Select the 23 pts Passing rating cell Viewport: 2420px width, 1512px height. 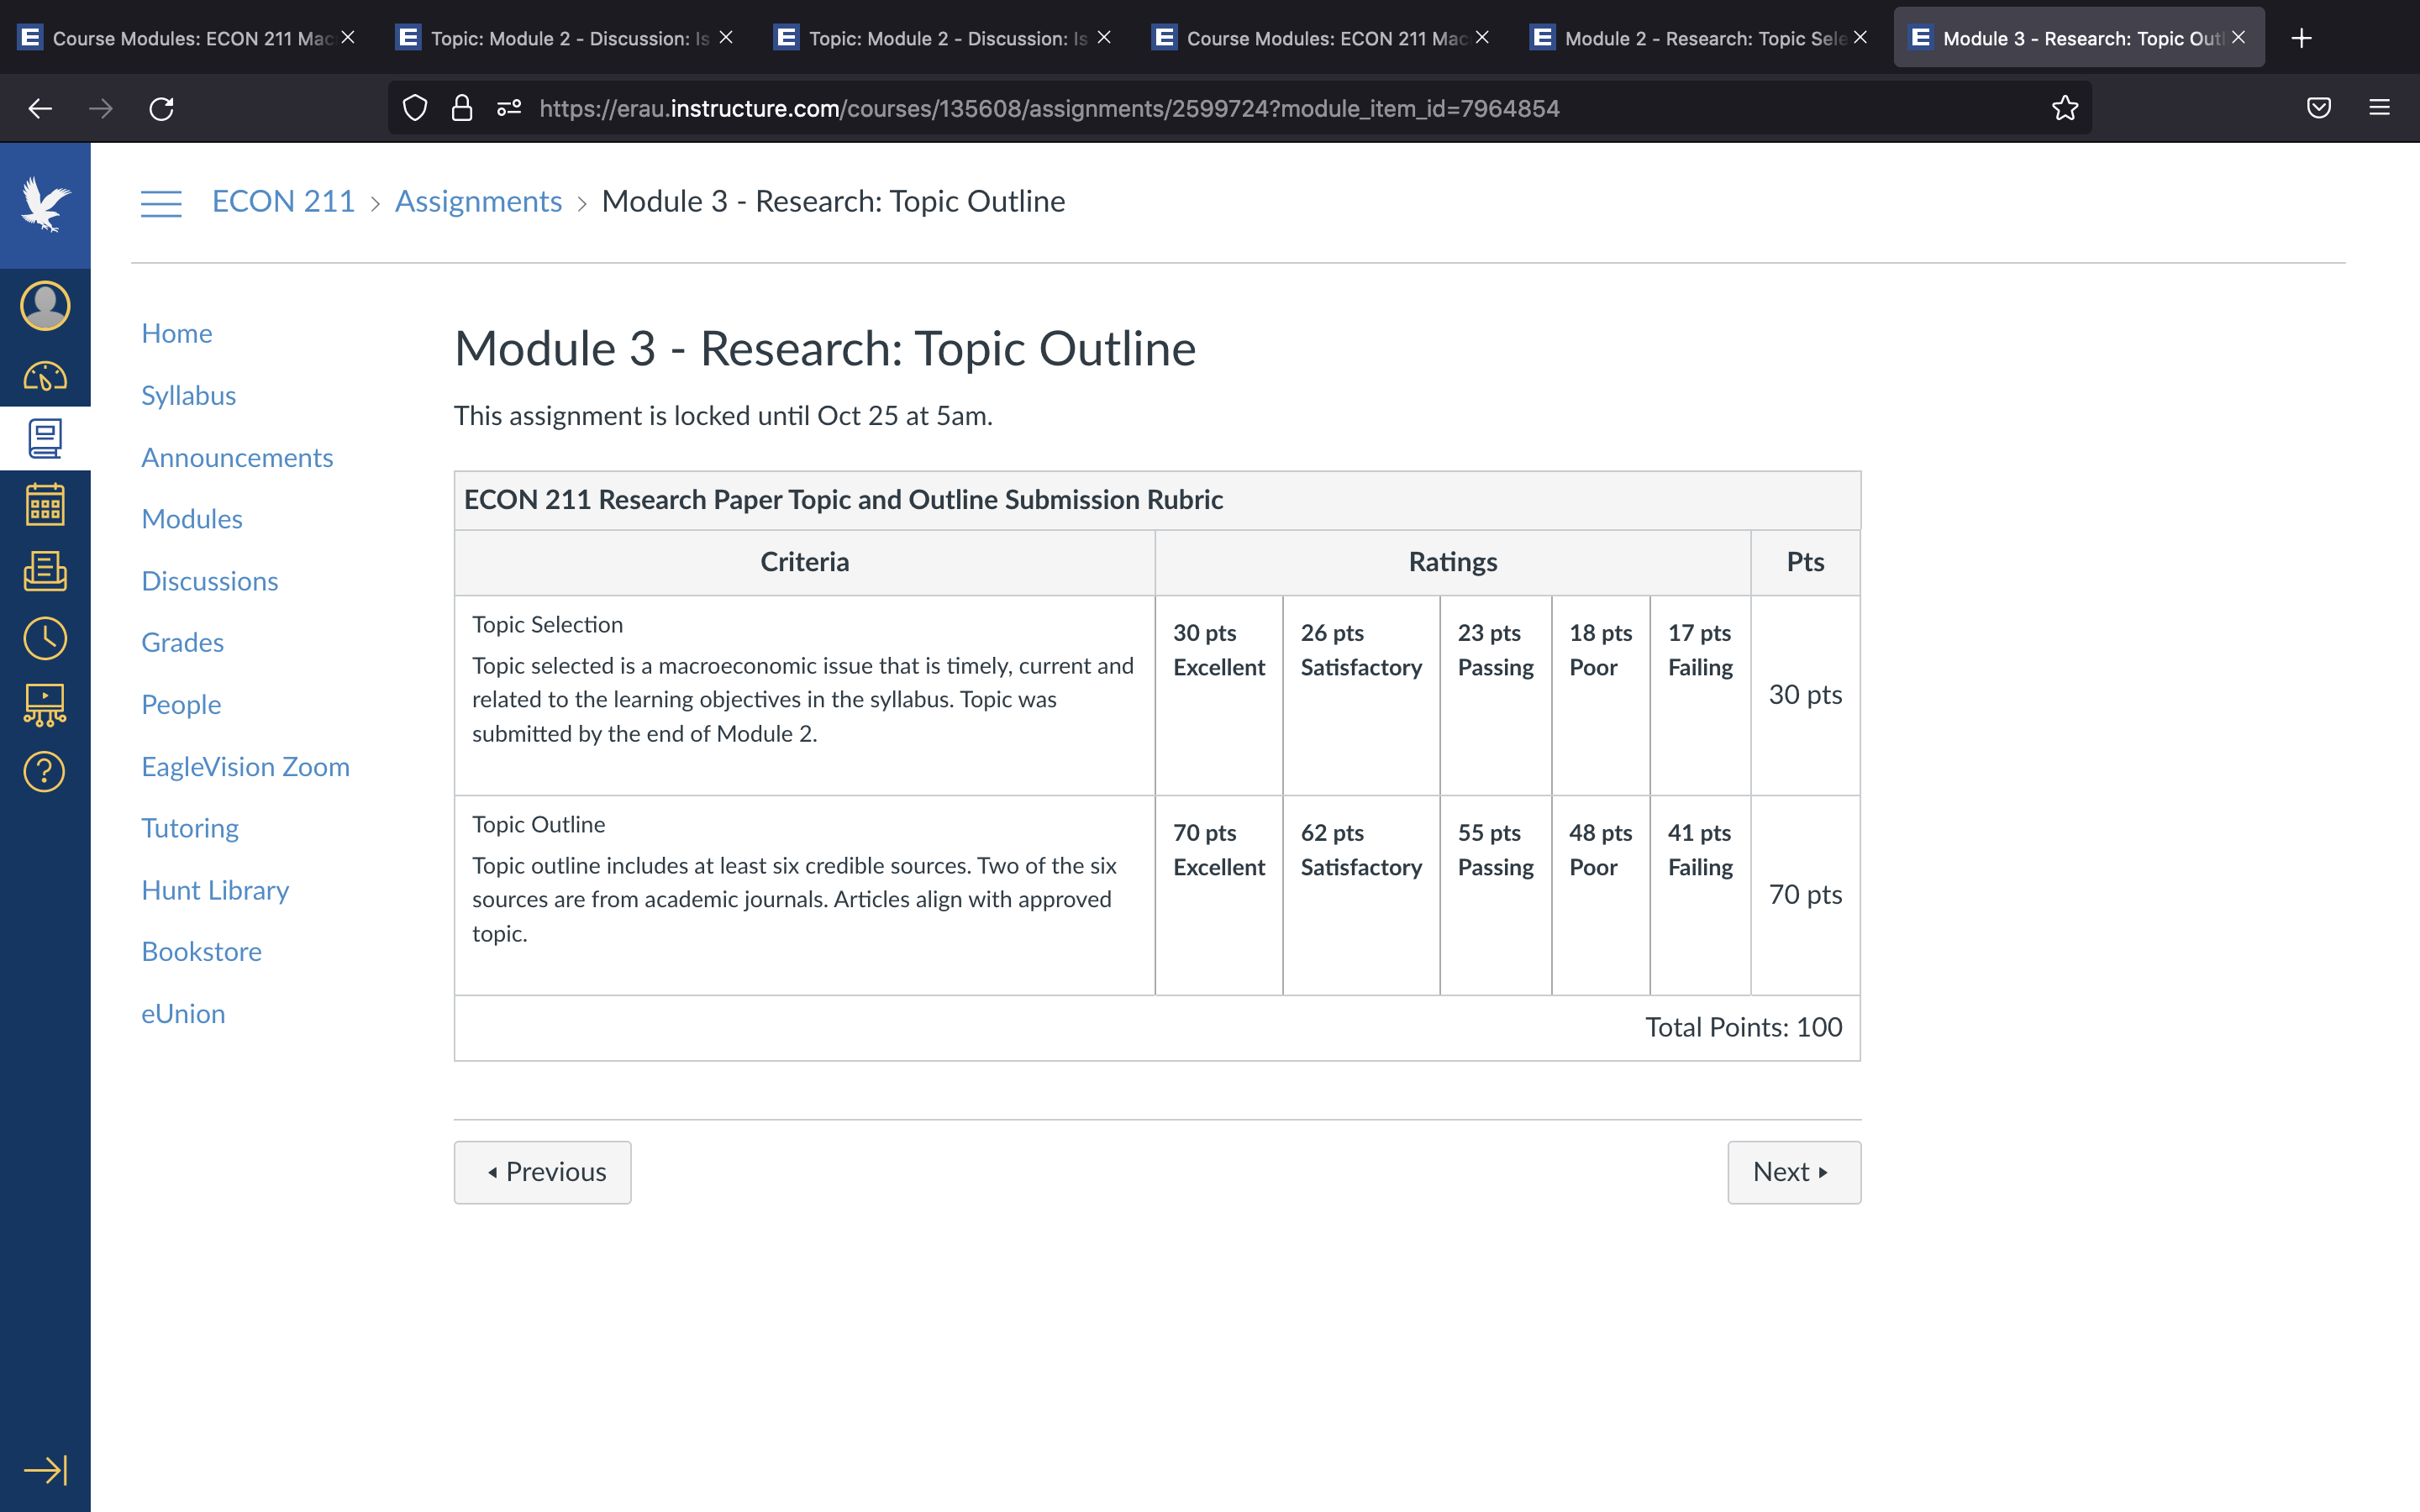coord(1496,696)
